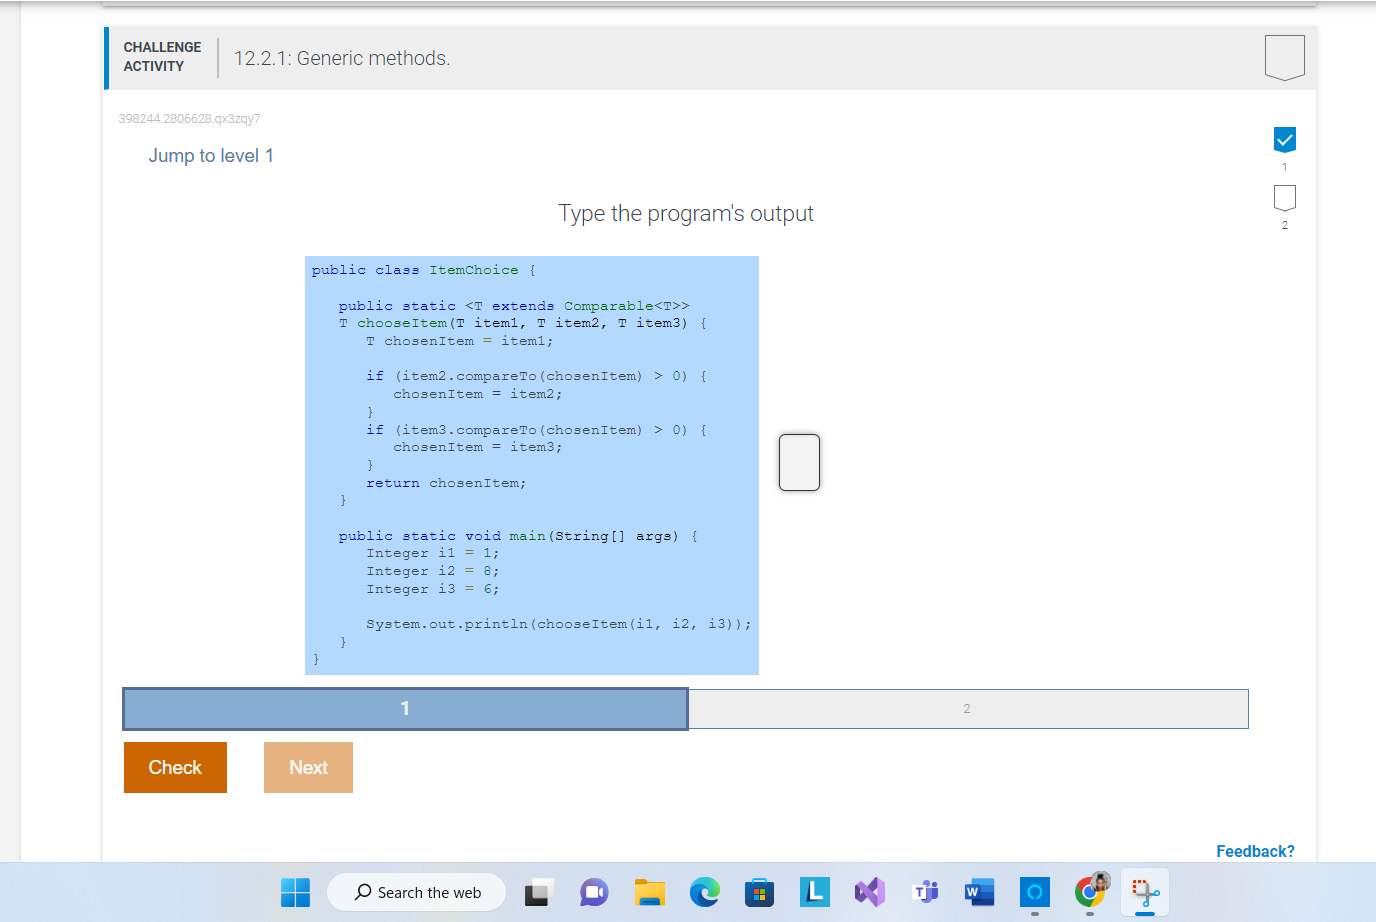
Task: Launch Visual Studio from the taskbar
Action: pos(870,892)
